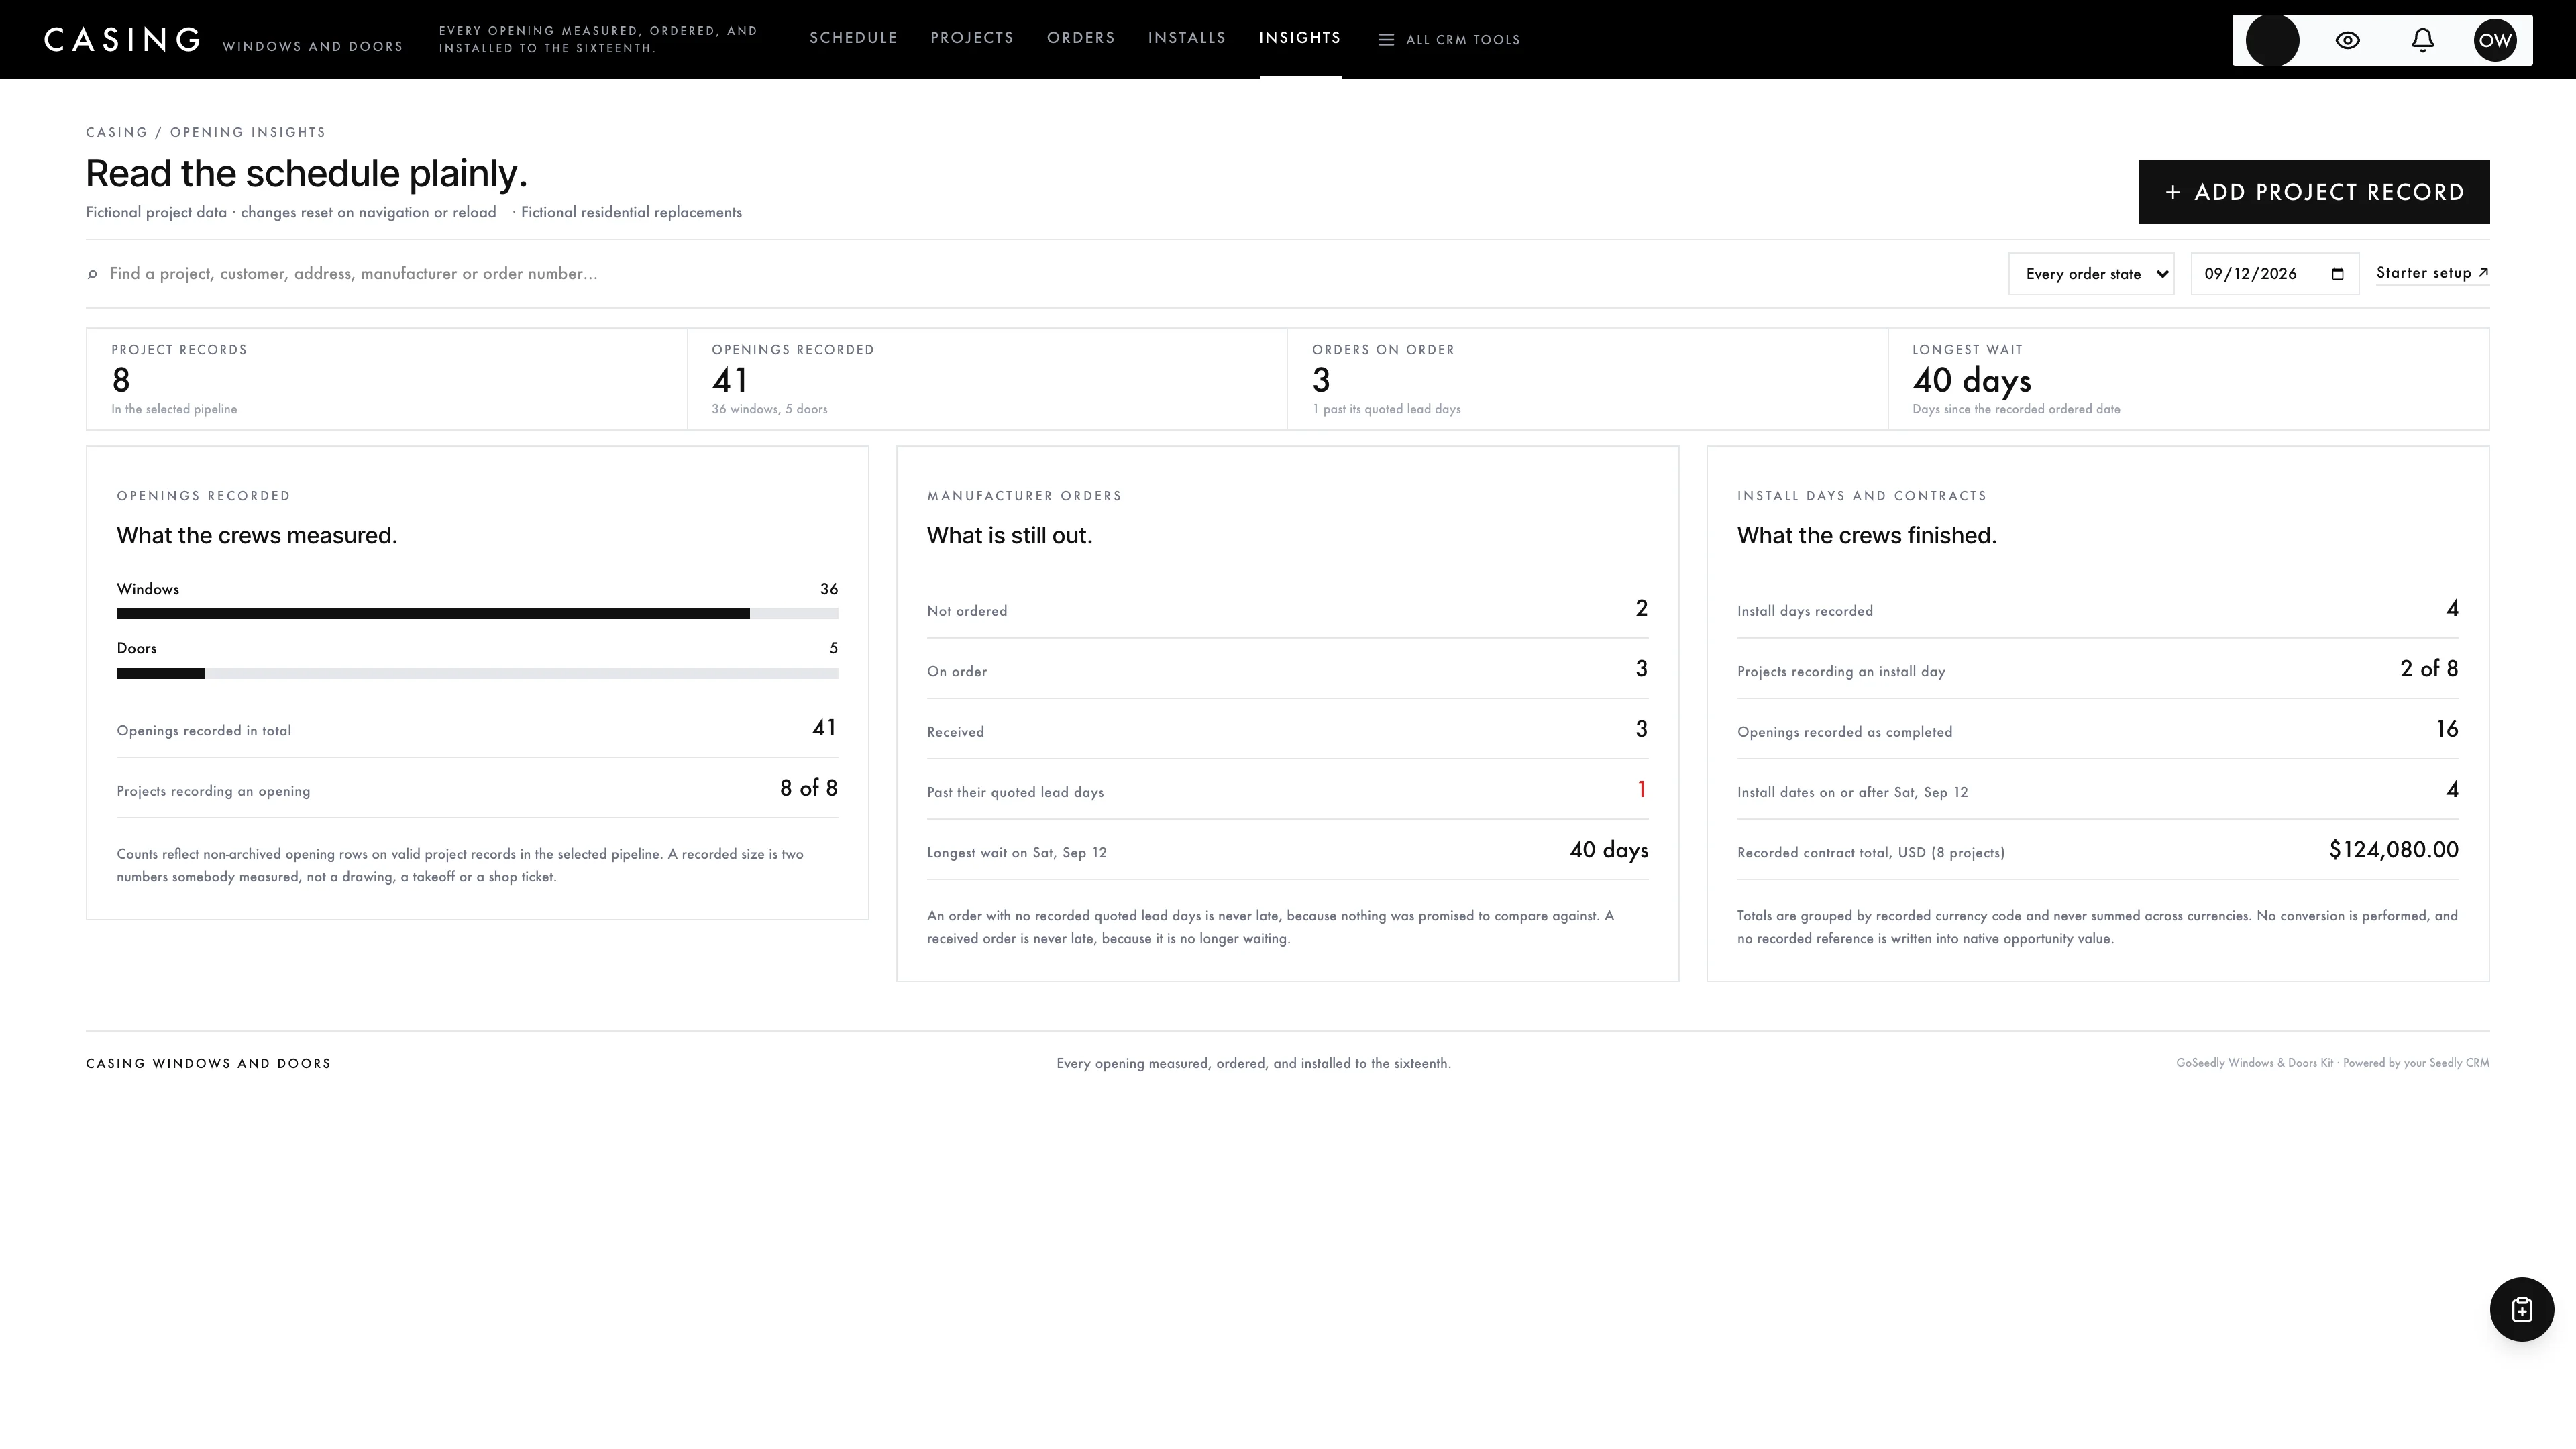Click the external arrow next to Starter setup
Image resolution: width=2576 pixels, height=1449 pixels.
2482,272
